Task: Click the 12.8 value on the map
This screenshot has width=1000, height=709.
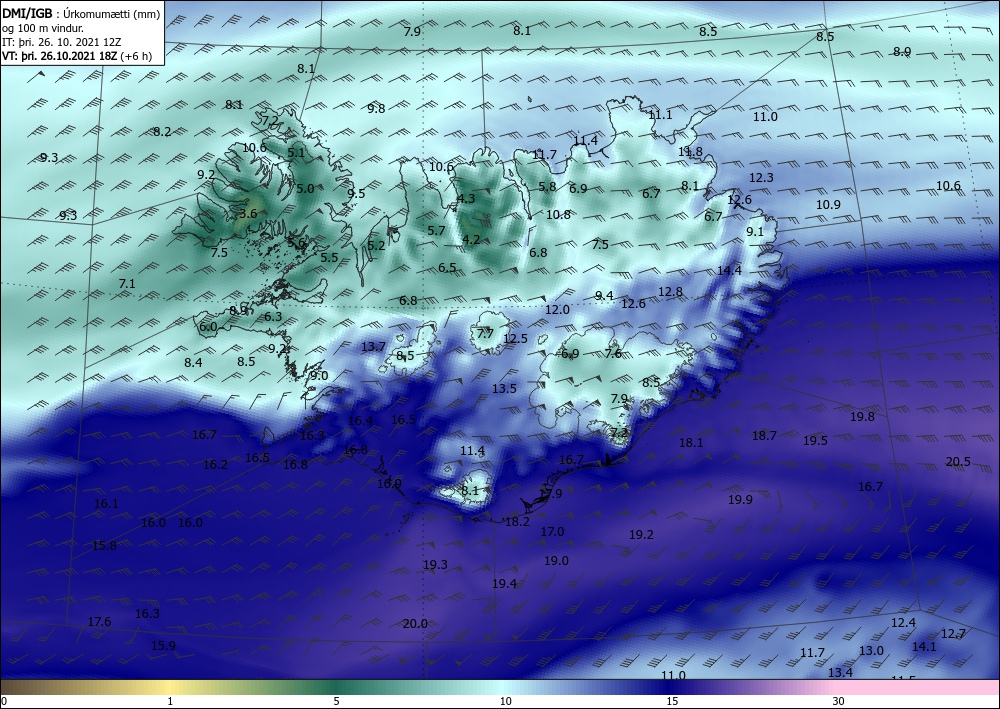Action: (670, 292)
